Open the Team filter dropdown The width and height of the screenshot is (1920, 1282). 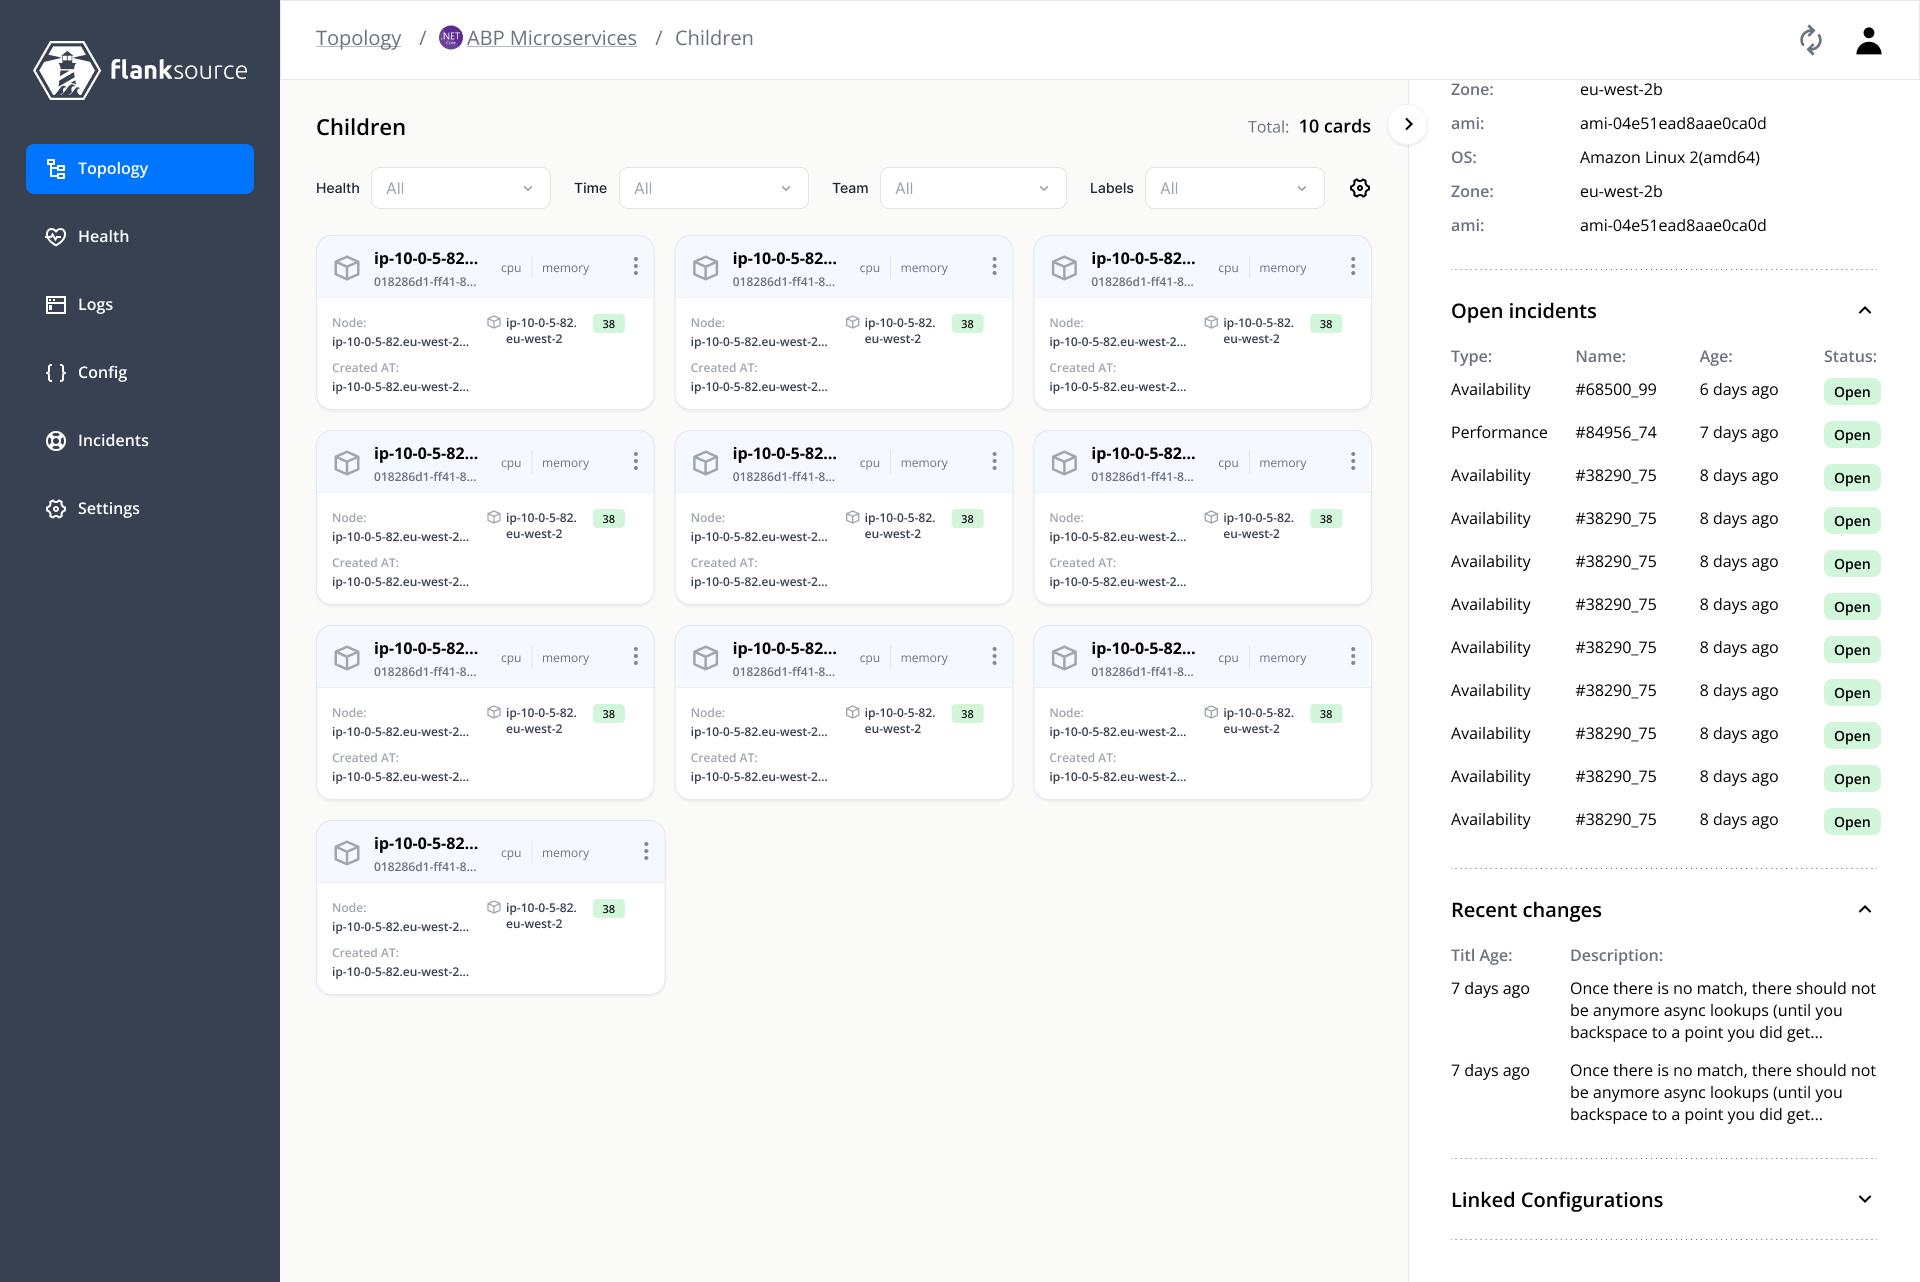coord(972,187)
